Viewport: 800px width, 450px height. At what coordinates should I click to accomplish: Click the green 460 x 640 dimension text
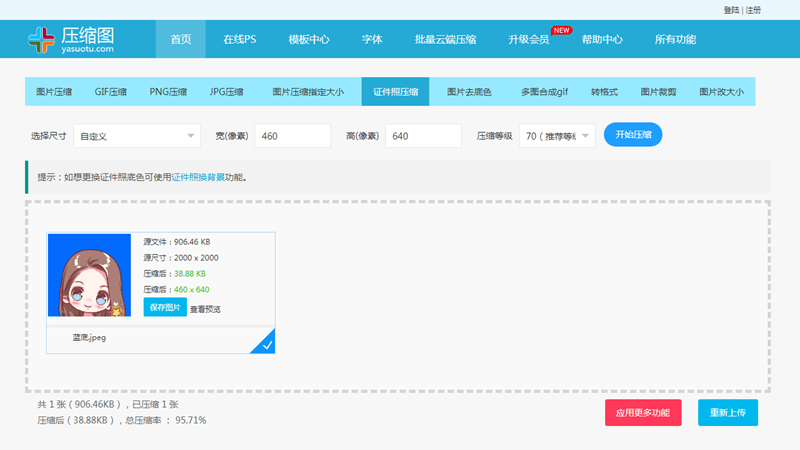pyautogui.click(x=191, y=289)
